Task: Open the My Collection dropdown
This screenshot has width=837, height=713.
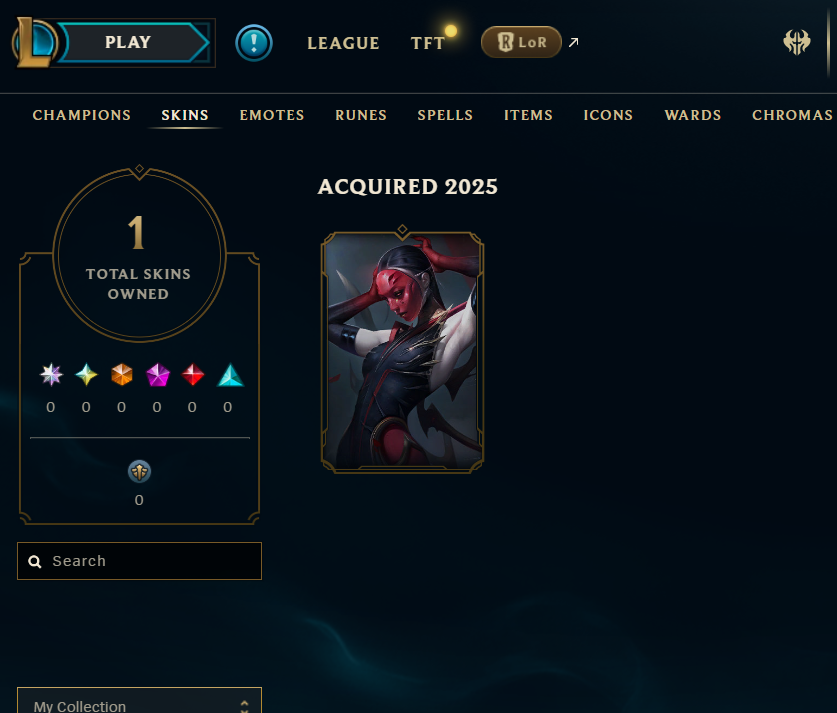Action: [x=139, y=701]
